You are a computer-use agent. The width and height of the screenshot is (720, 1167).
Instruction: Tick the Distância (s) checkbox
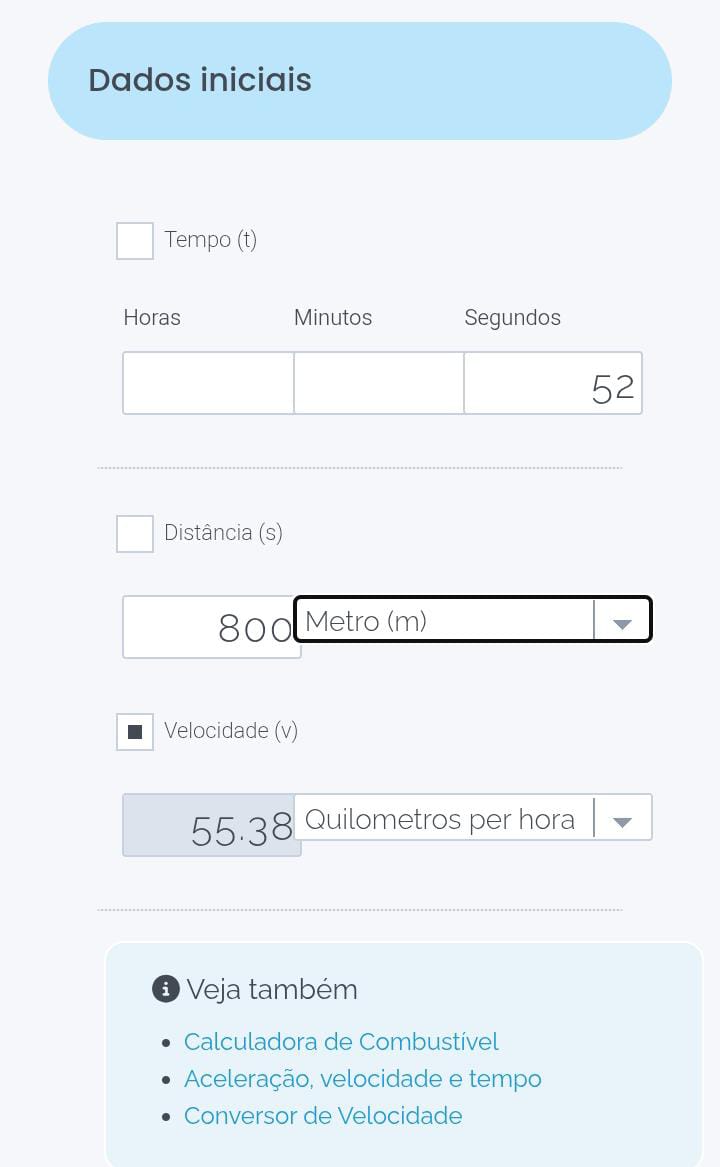(135, 534)
